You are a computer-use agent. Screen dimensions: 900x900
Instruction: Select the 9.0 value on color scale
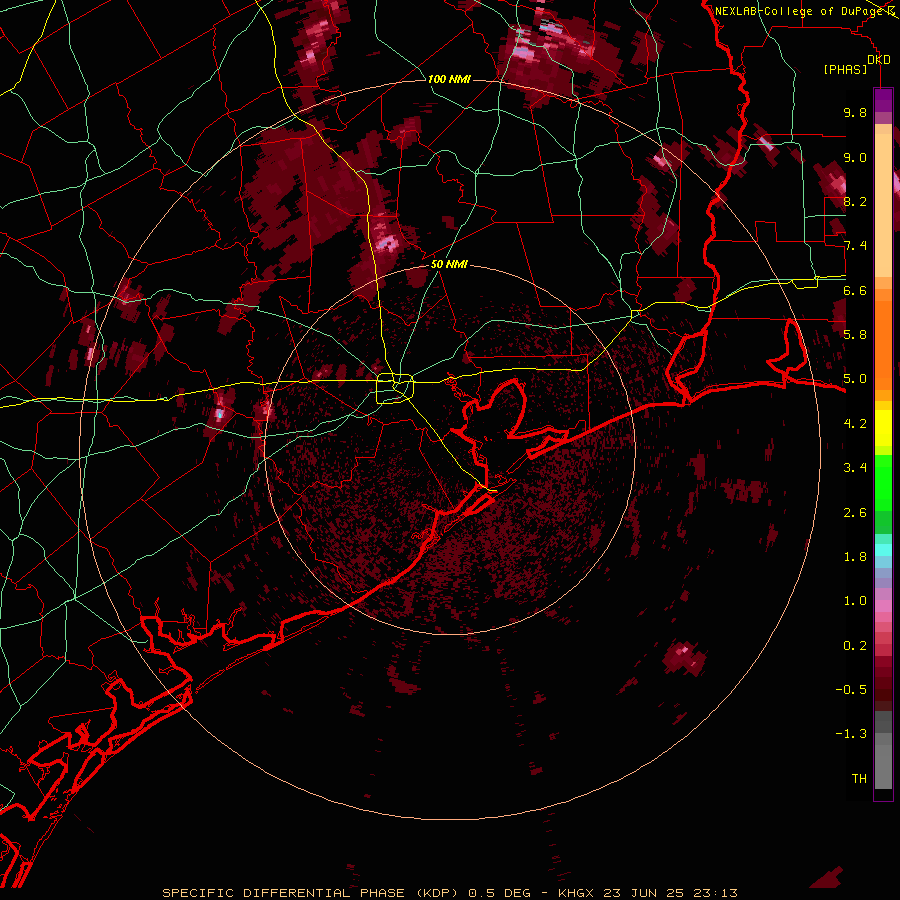[x=855, y=157]
